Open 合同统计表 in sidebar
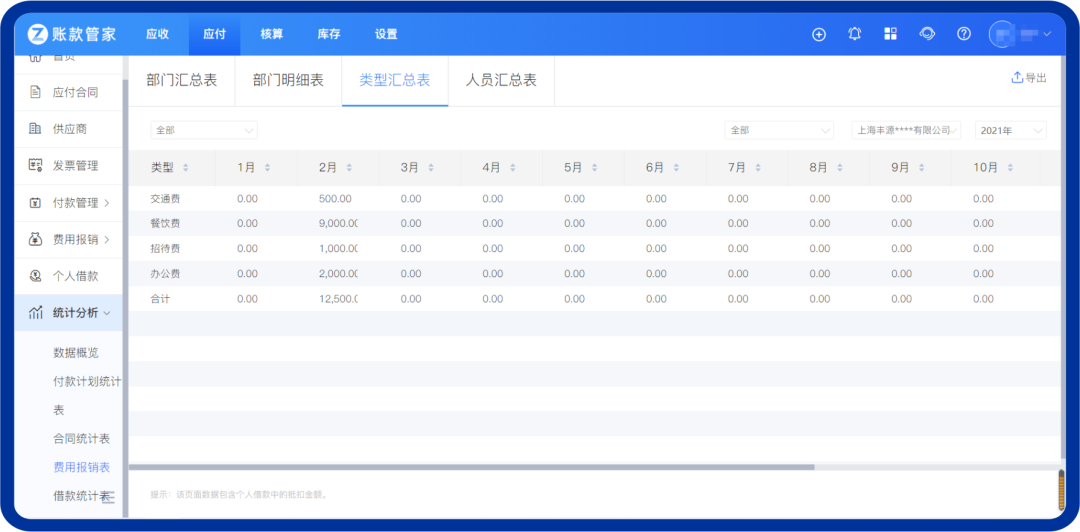Screen dimensions: 1080x532 pos(82,438)
